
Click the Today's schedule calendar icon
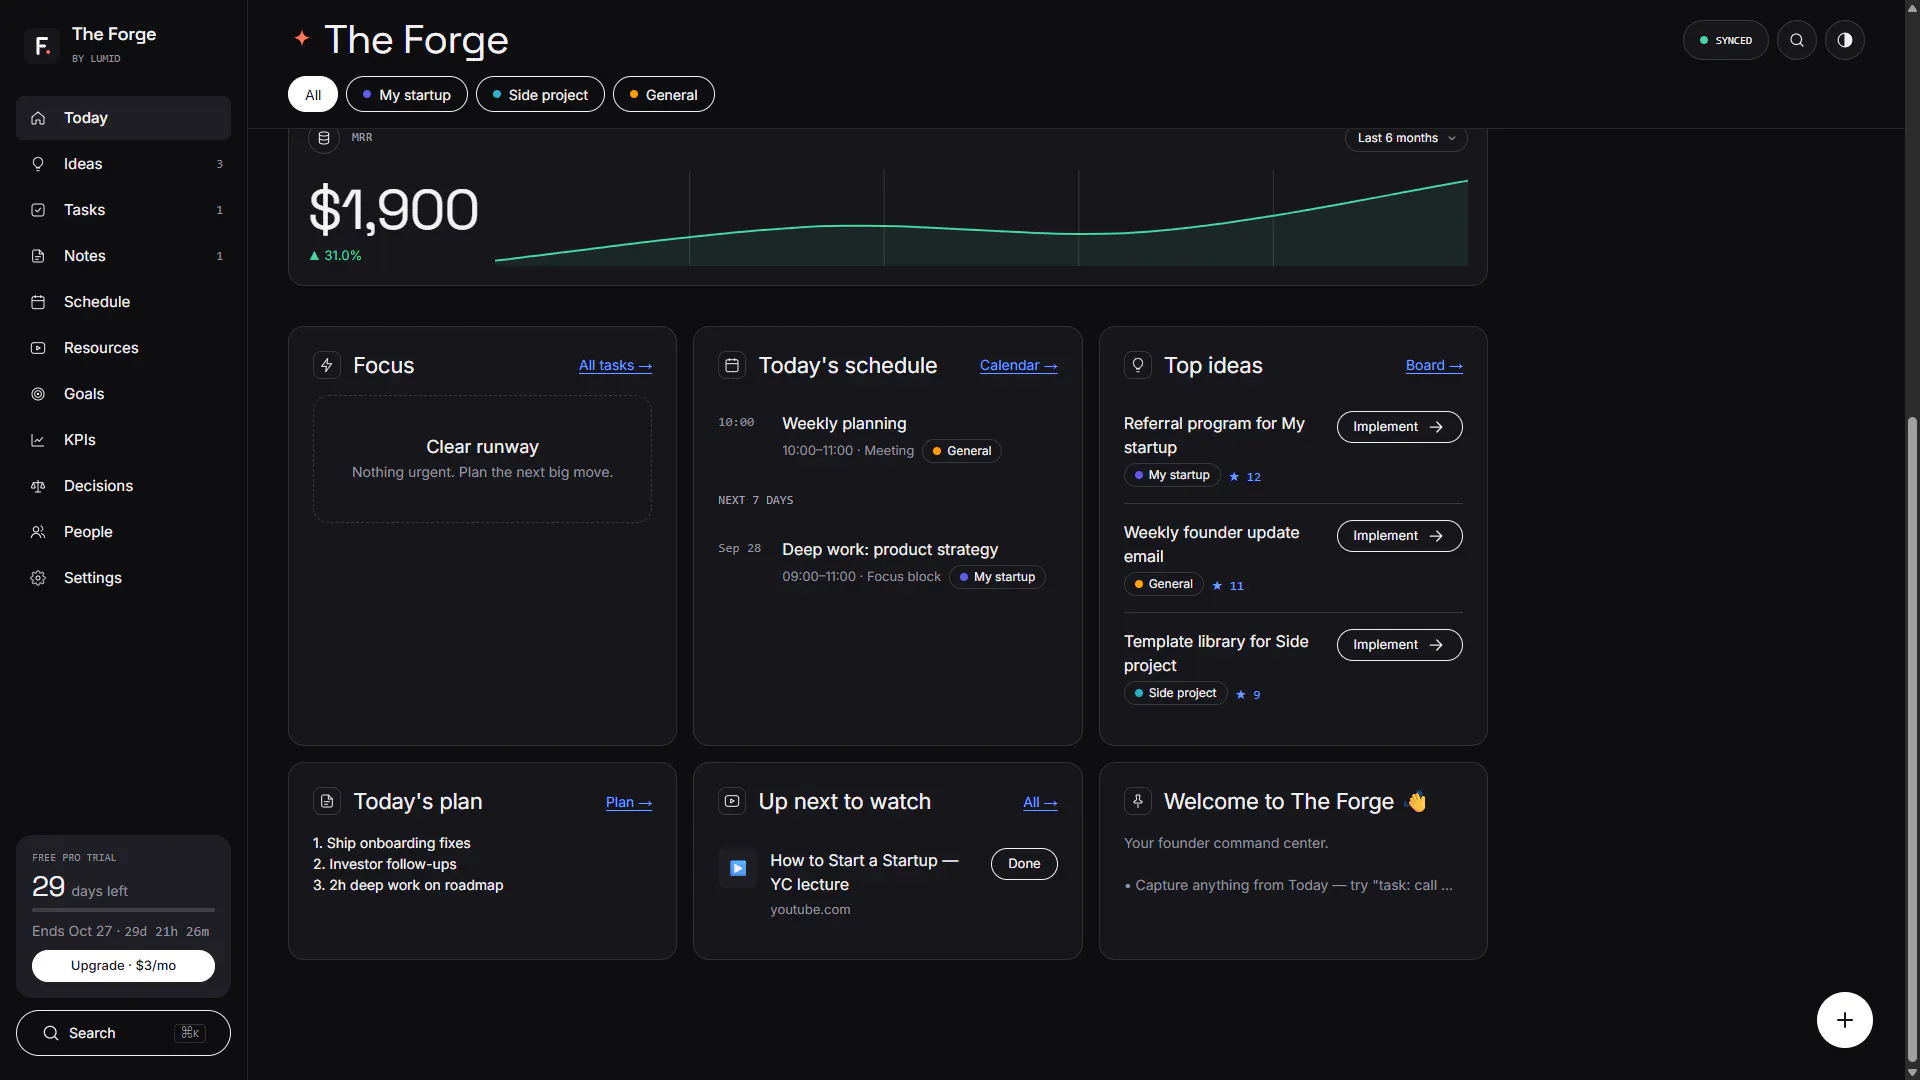(732, 365)
